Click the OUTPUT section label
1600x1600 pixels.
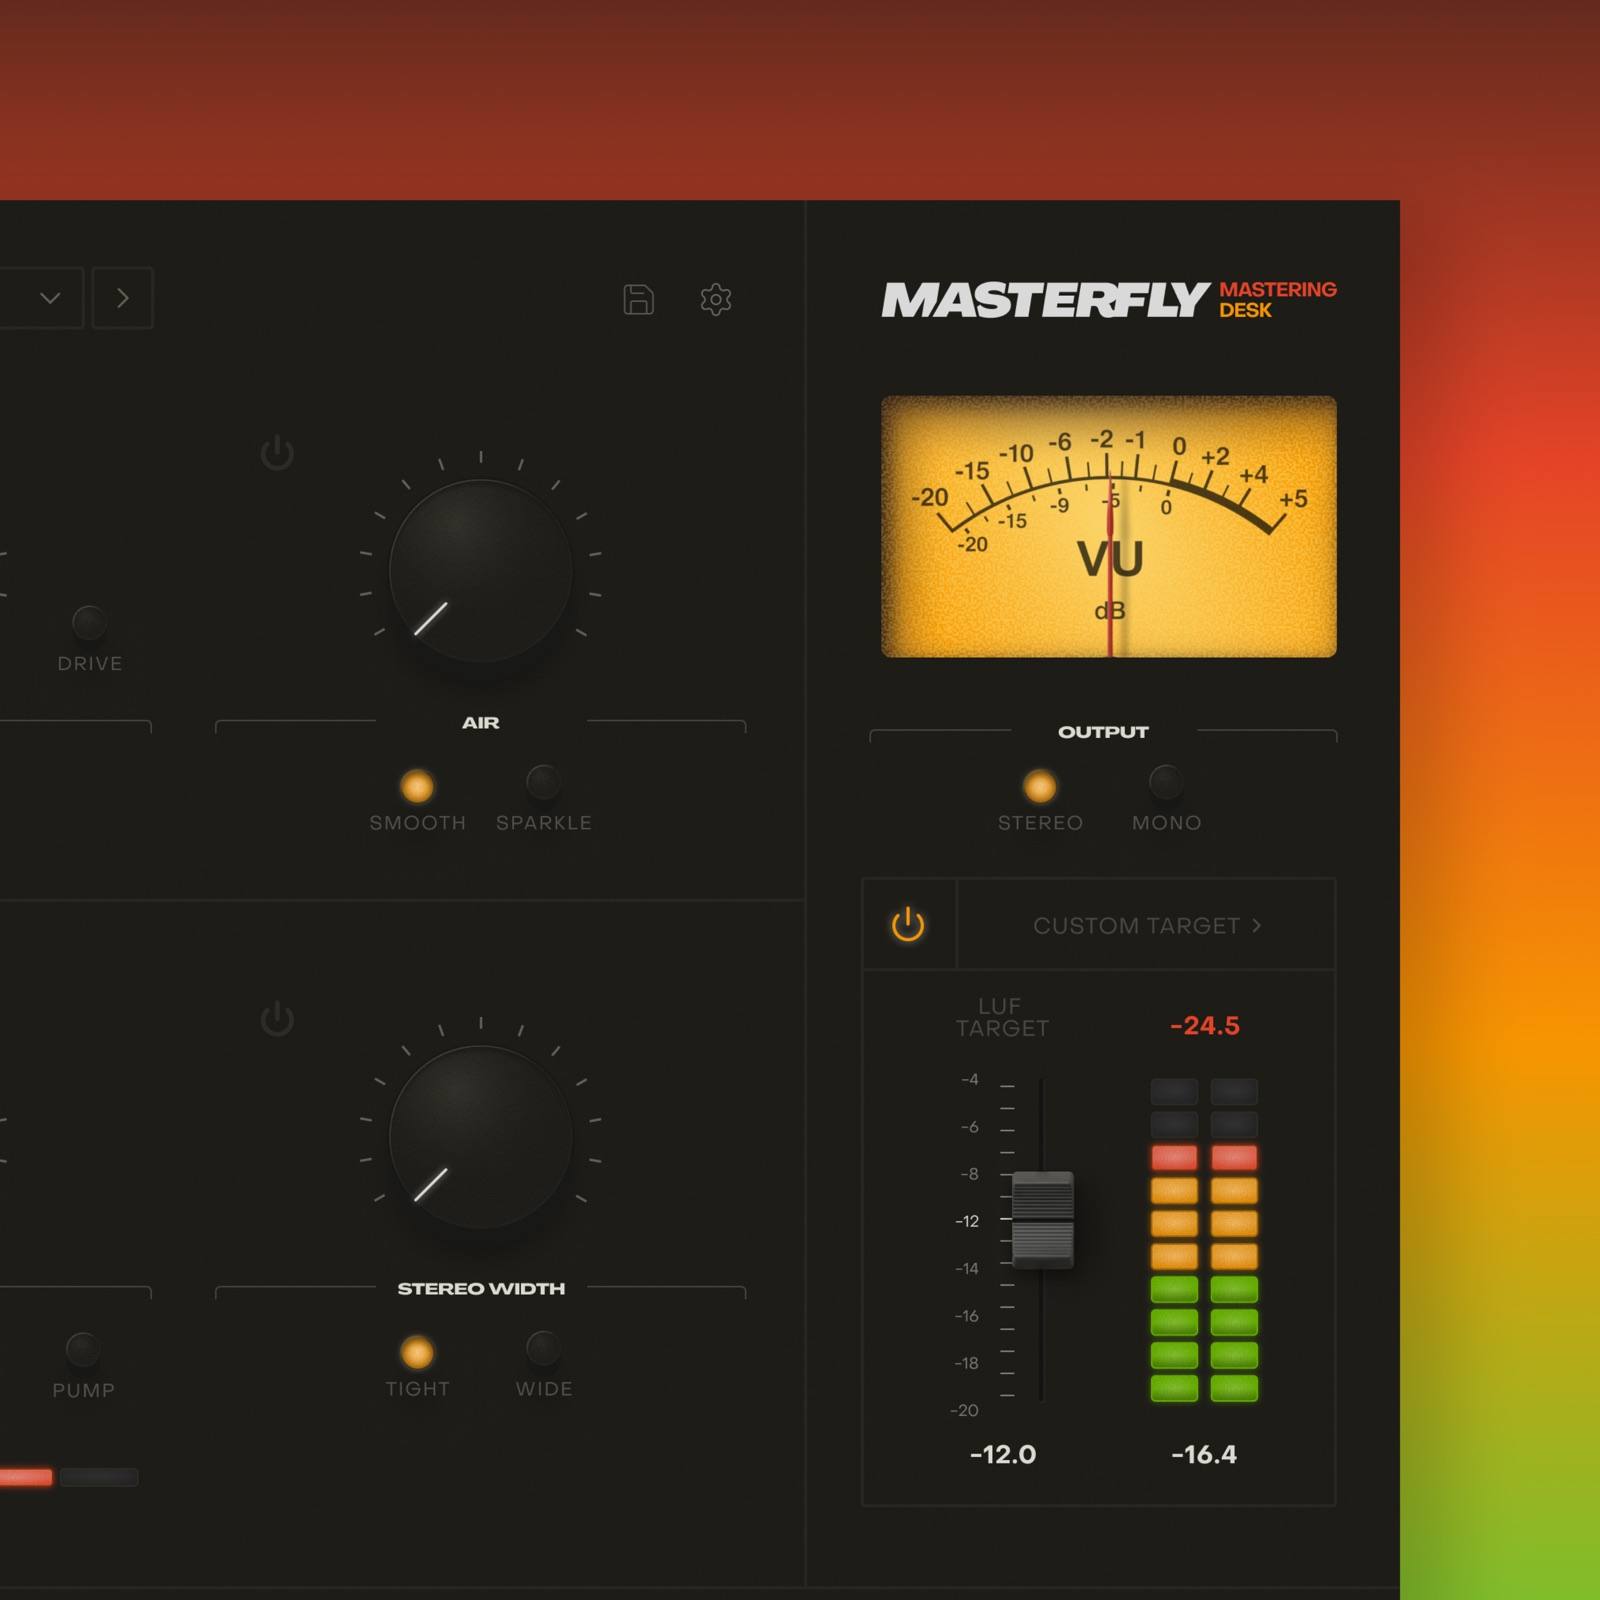pos(1103,732)
